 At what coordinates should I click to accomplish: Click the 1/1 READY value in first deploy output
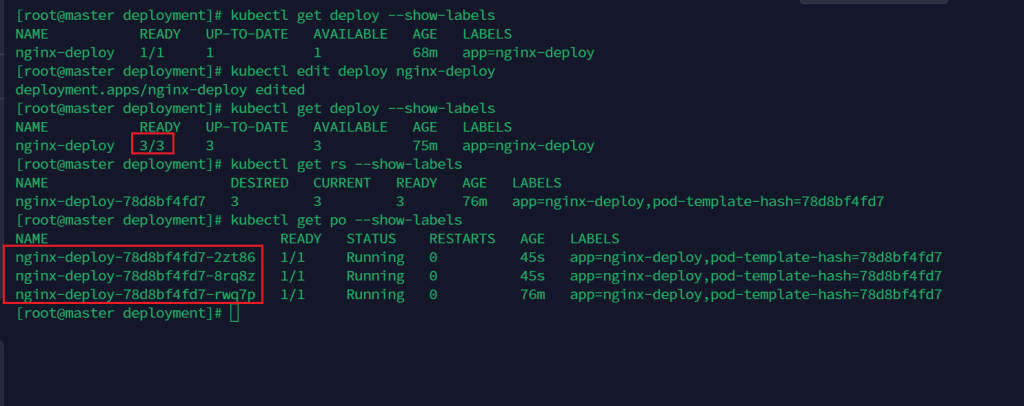pyautogui.click(x=152, y=53)
